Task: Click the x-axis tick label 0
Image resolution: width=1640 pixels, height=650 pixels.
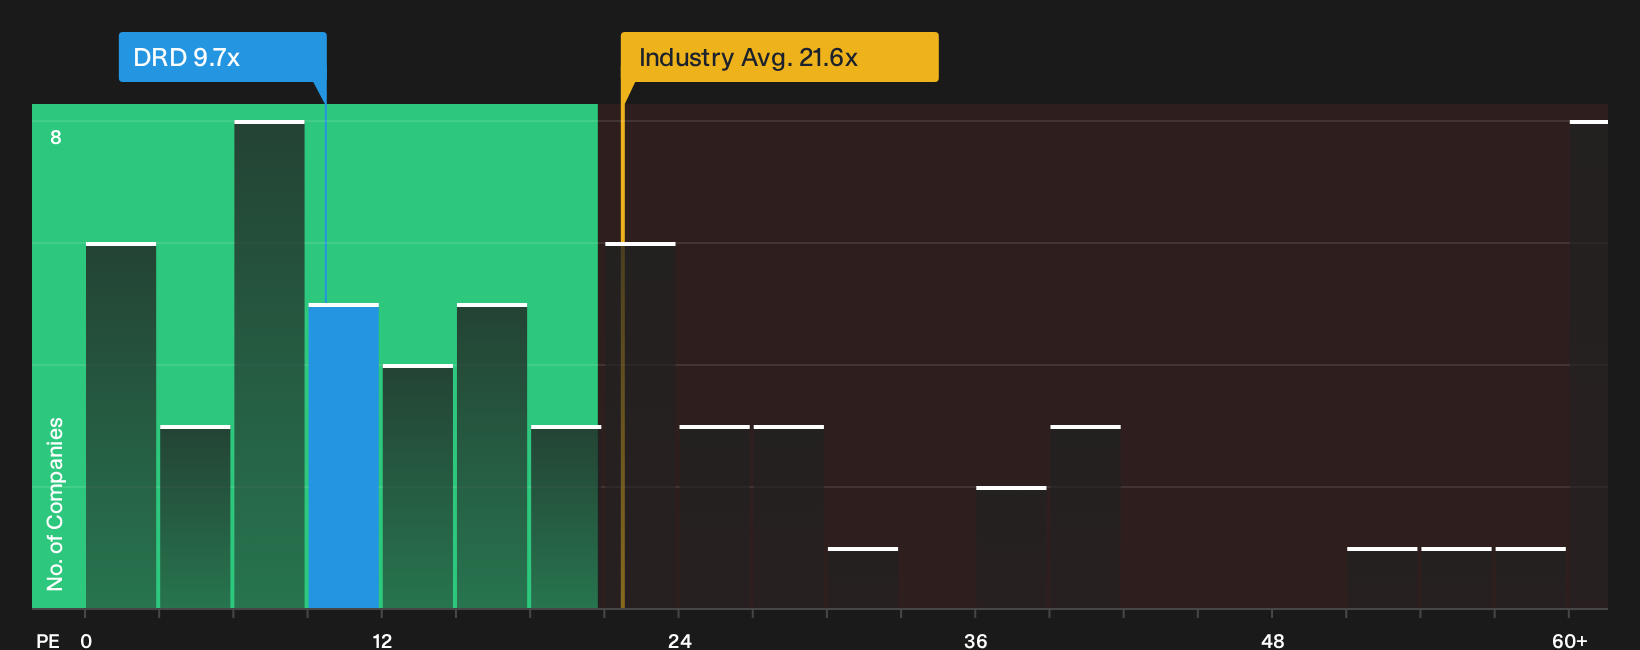Action: (x=86, y=640)
